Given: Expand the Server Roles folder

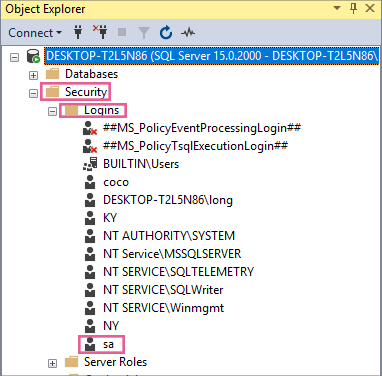Looking at the screenshot, I should [x=52, y=363].
